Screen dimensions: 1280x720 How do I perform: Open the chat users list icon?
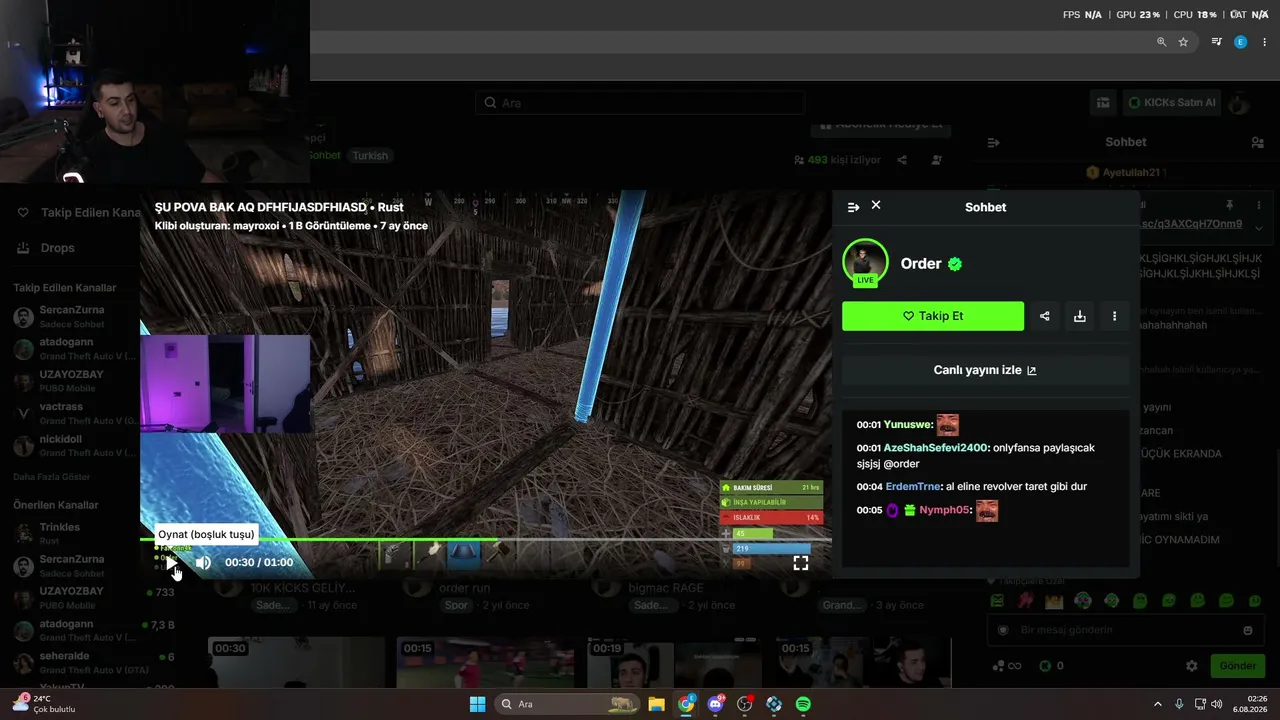coord(1258,143)
